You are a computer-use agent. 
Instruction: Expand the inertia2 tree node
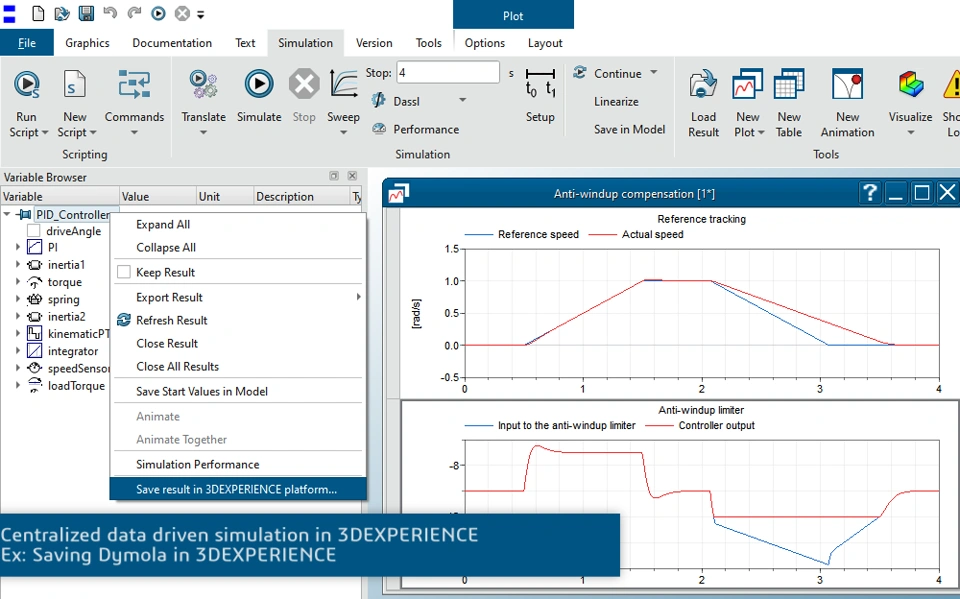point(18,317)
